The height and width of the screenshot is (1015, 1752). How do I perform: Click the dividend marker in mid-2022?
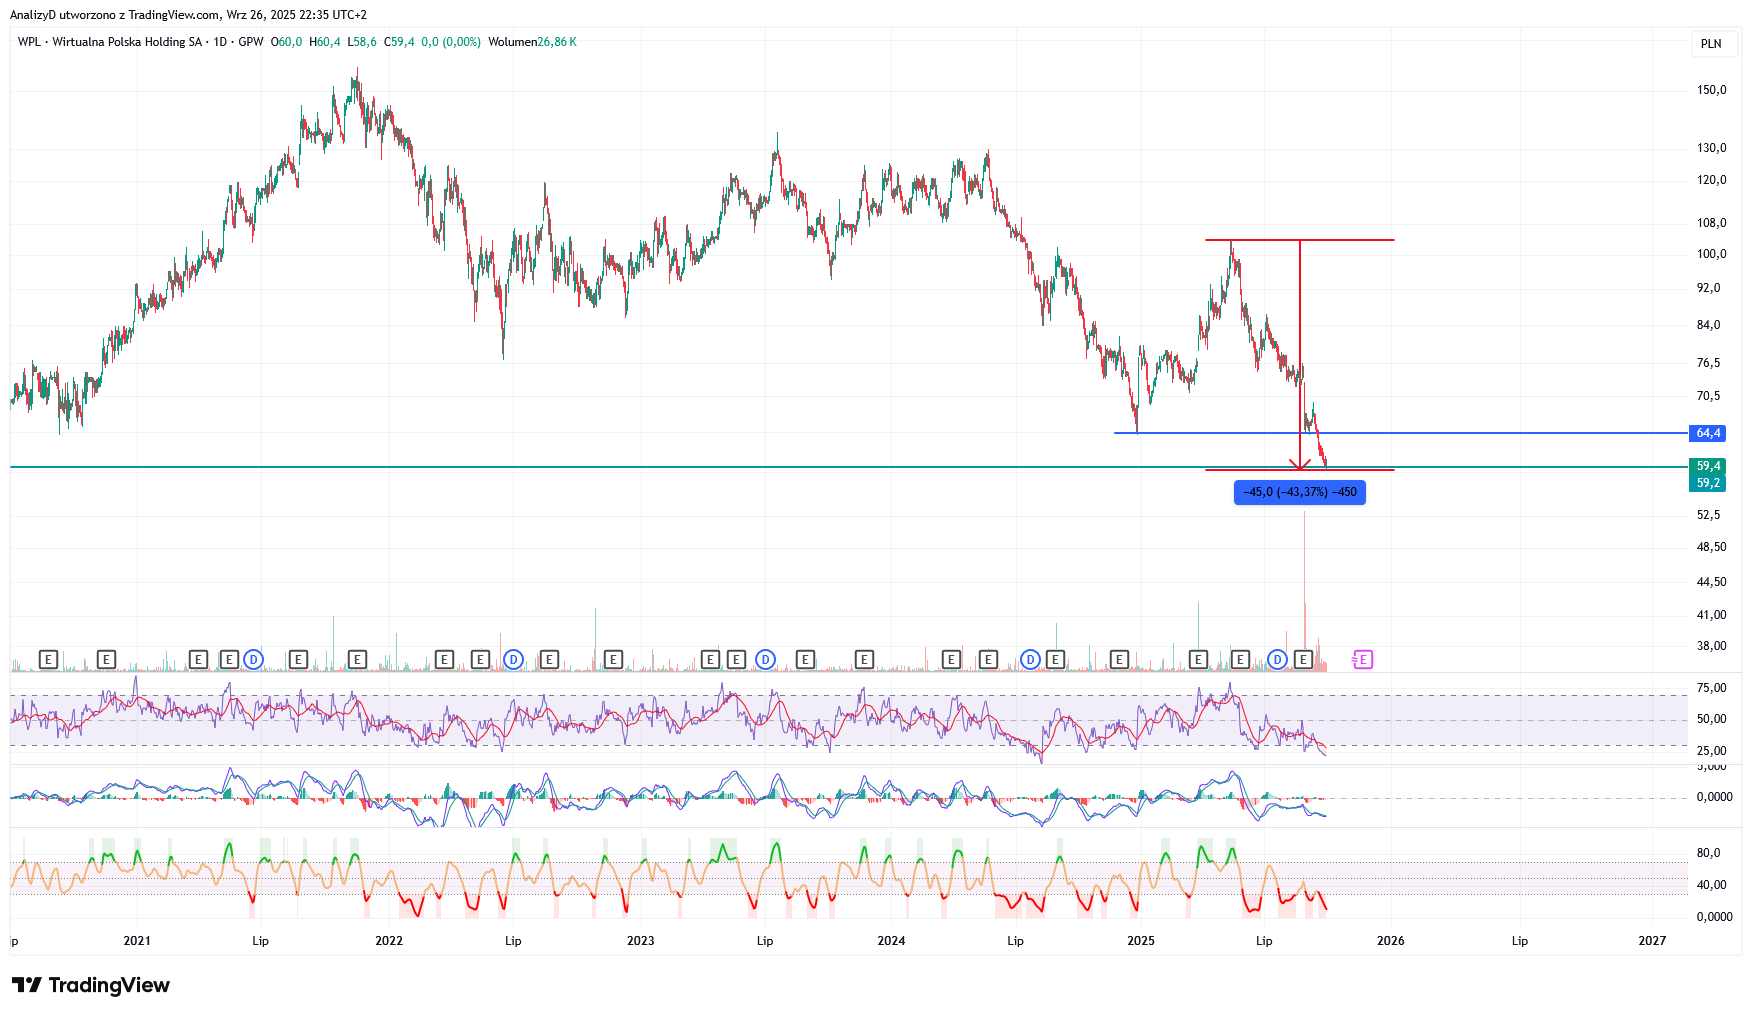[x=513, y=659]
